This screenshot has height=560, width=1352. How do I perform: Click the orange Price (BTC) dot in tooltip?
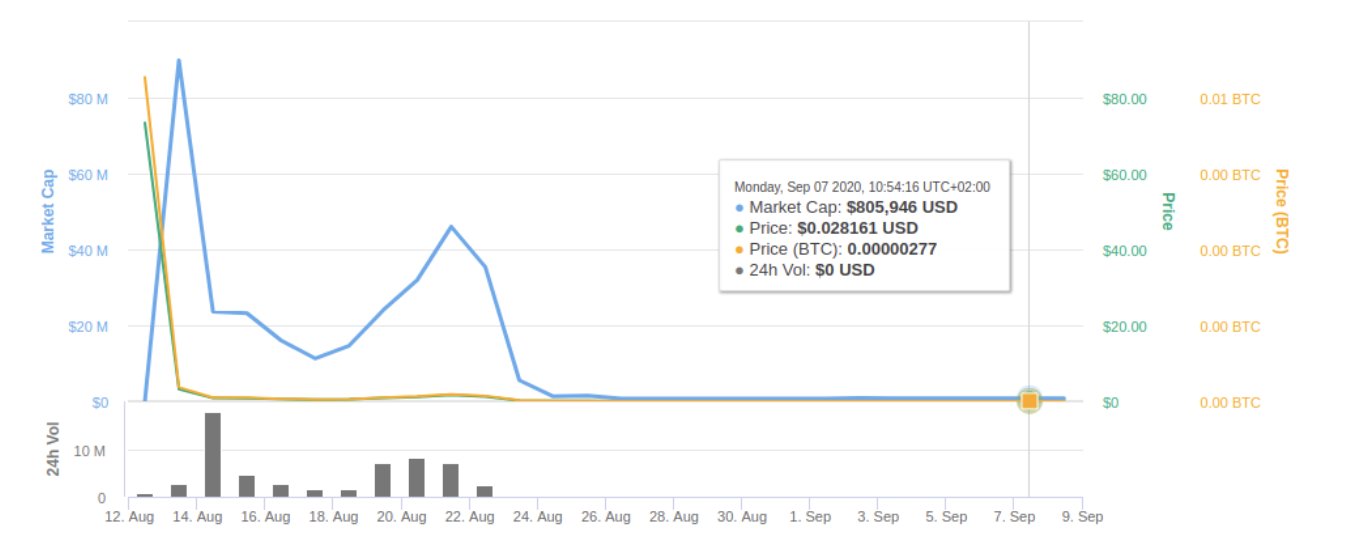click(x=739, y=250)
